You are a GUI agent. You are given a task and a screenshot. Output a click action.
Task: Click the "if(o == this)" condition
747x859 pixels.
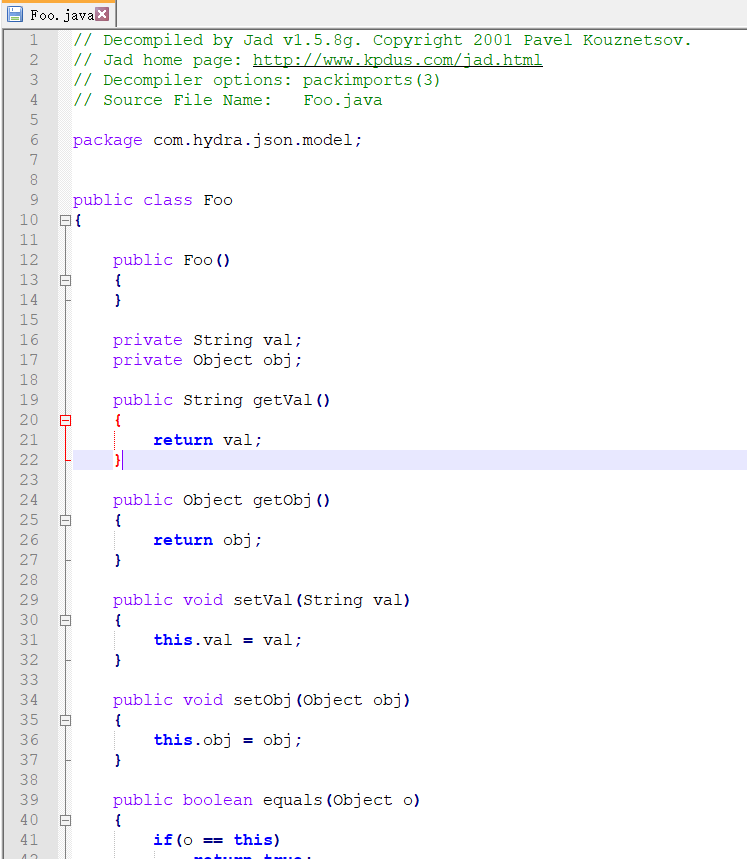[x=217, y=840]
